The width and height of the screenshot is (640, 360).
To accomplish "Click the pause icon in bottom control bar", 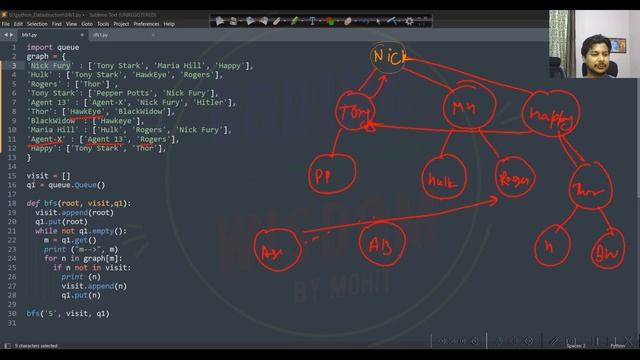I will [596, 340].
